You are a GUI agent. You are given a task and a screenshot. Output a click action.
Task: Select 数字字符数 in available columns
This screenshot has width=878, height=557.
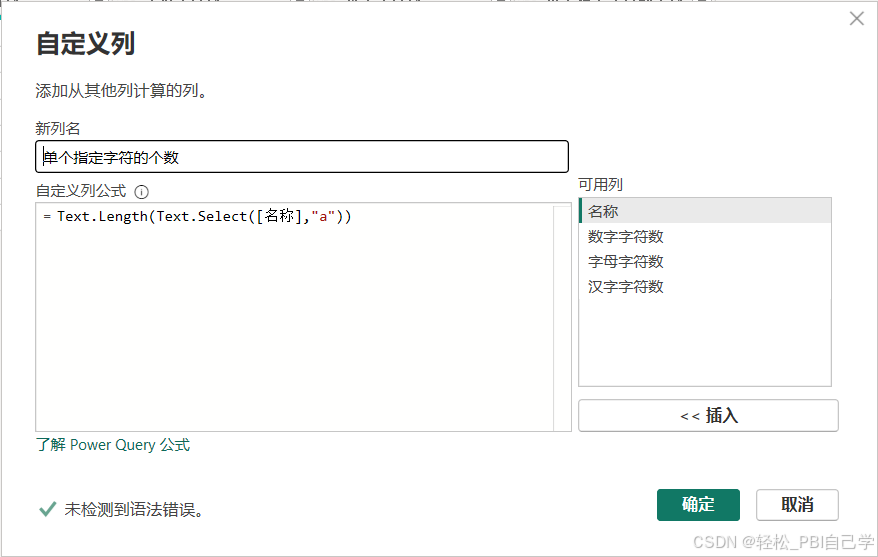coord(705,236)
